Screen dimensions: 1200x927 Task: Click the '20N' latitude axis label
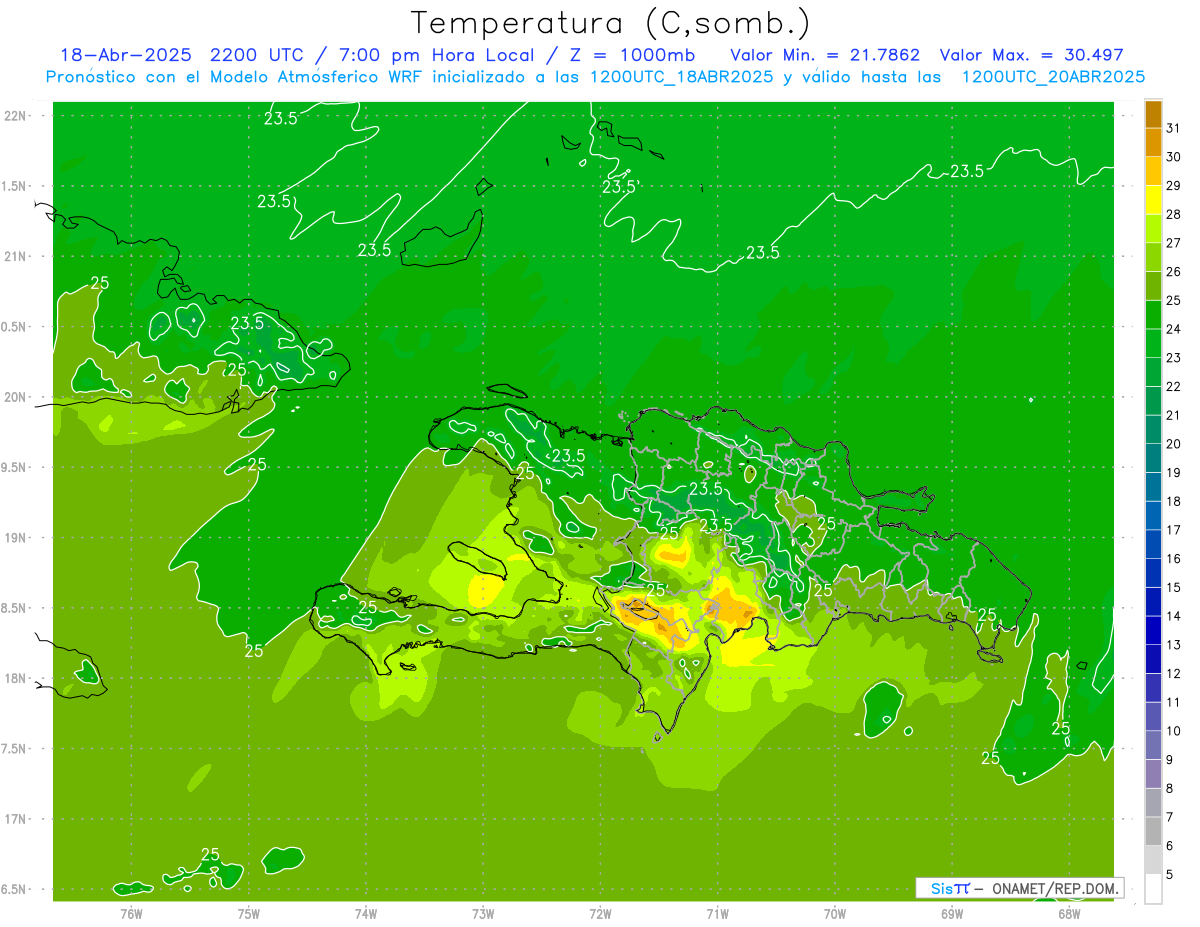point(15,397)
